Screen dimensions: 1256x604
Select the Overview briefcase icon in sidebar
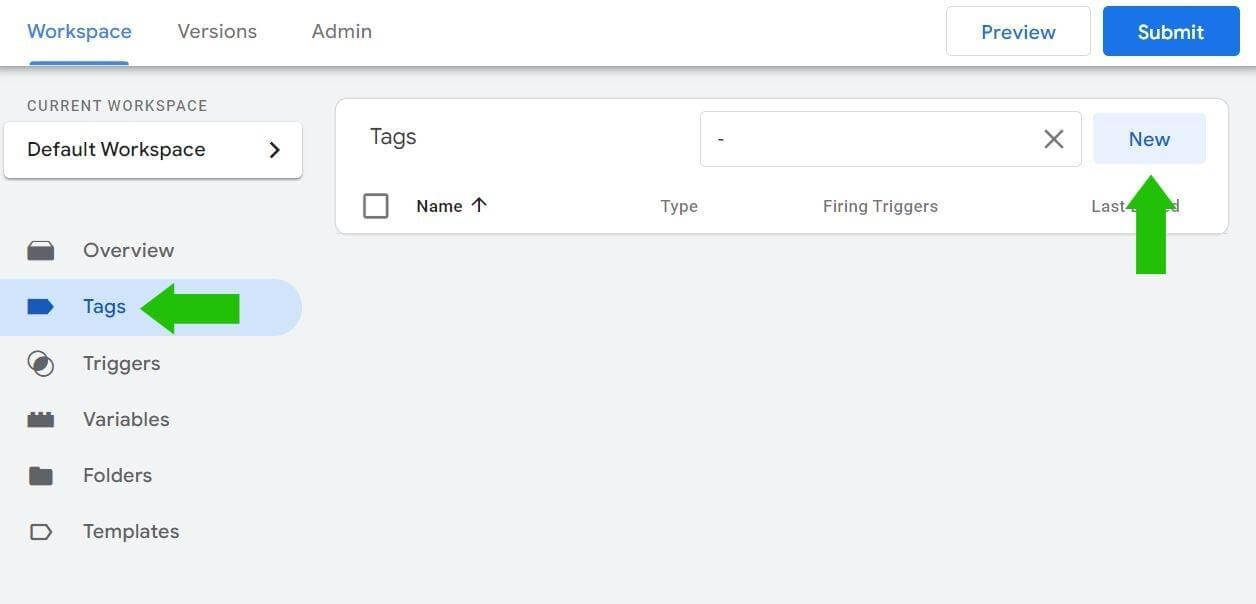point(40,250)
